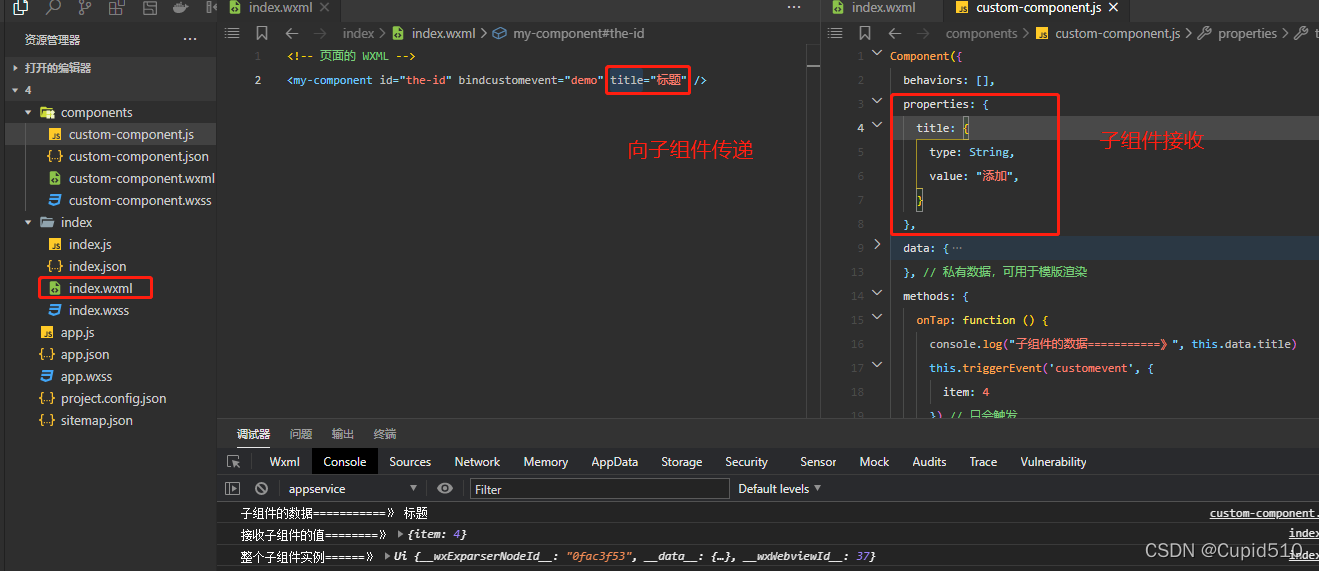This screenshot has height=571, width=1319.
Task: Switch to the Wxml debugger tab
Action: [x=284, y=462]
